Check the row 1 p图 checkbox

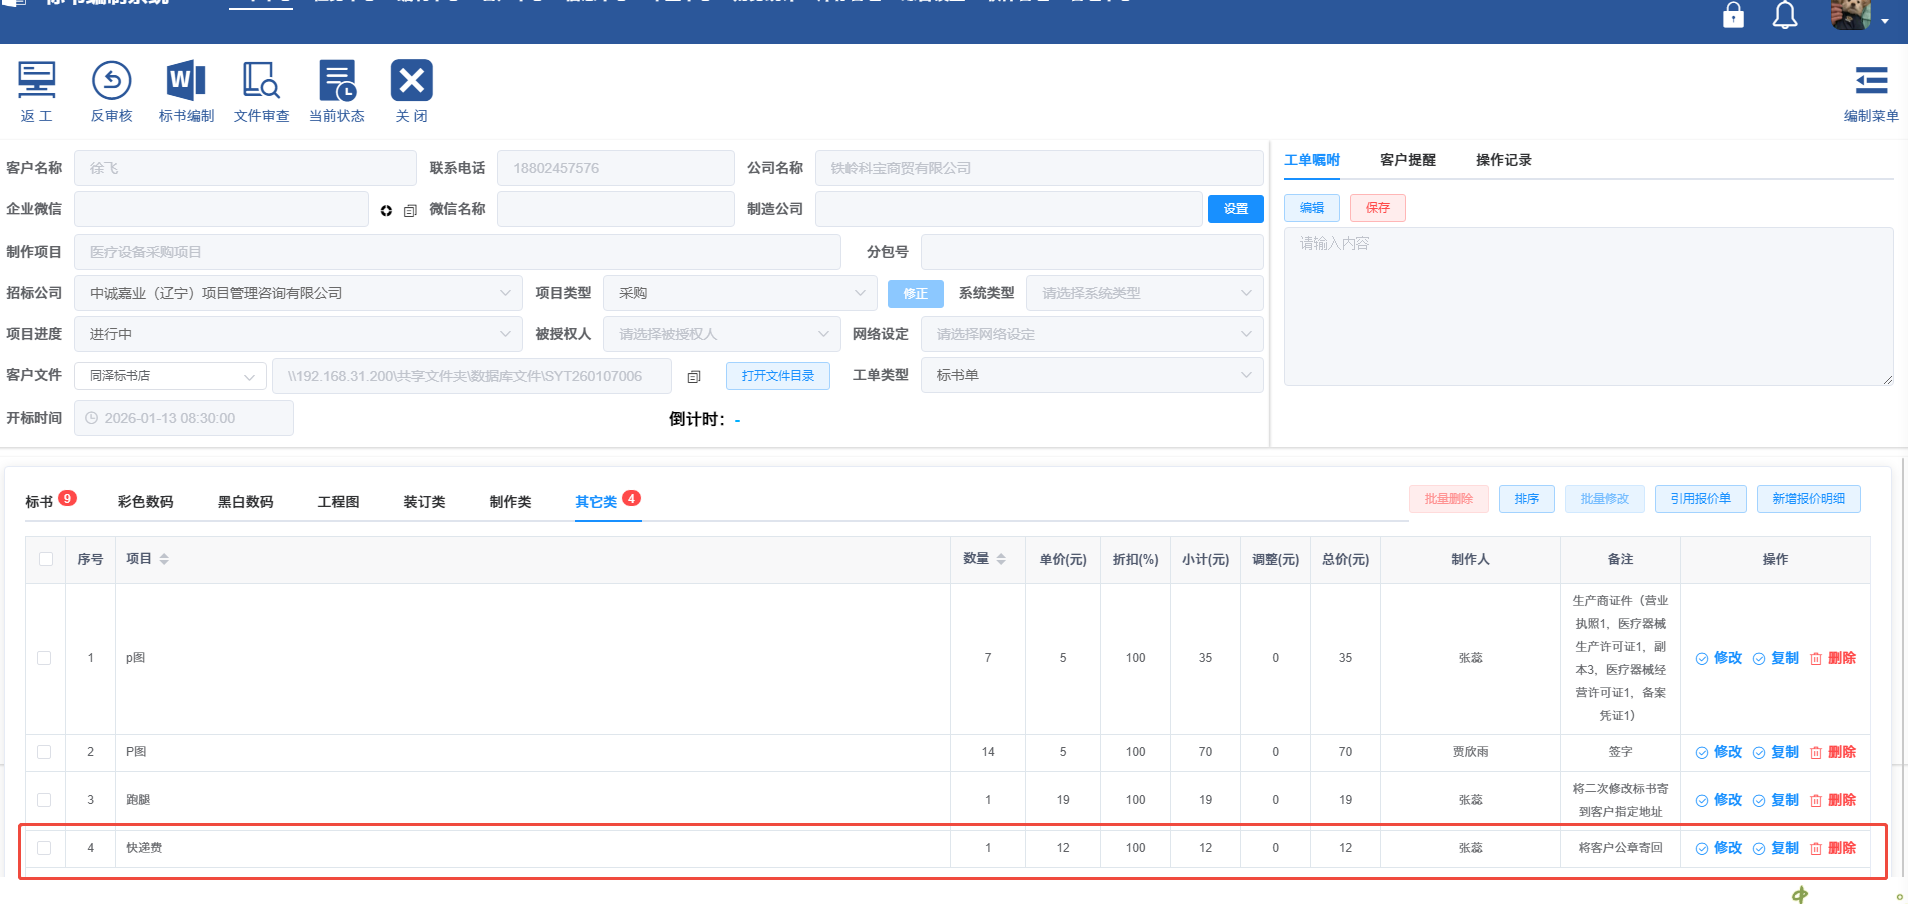click(x=44, y=658)
